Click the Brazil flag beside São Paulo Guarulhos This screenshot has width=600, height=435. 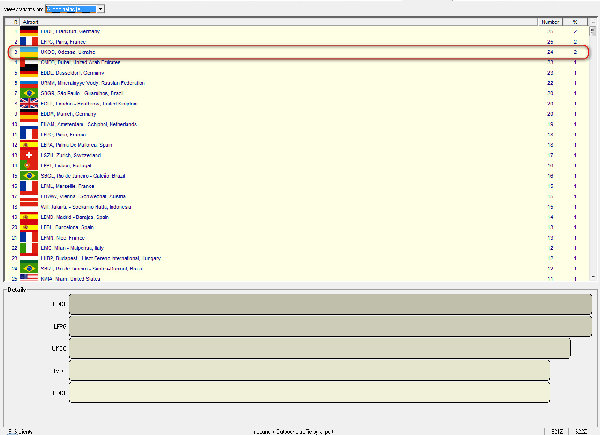(x=29, y=93)
